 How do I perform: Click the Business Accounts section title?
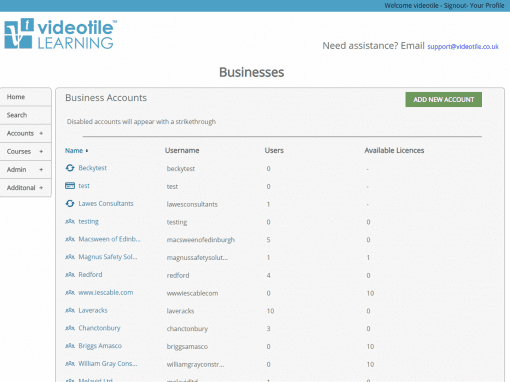[106, 98]
